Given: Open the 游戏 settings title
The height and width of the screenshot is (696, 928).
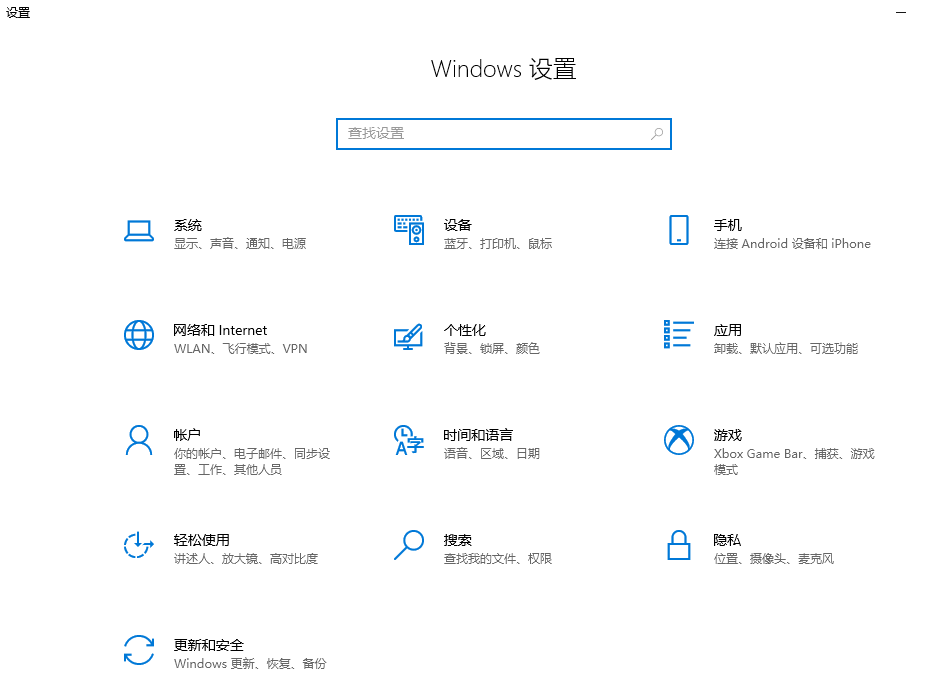Looking at the screenshot, I should click(727, 435).
